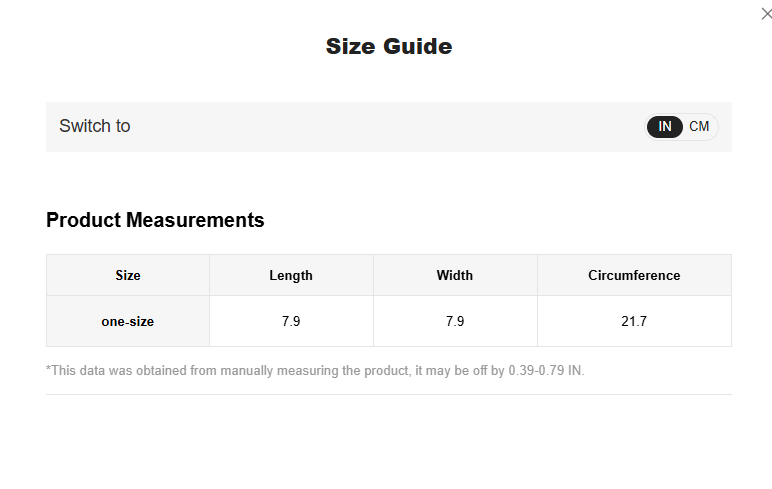Click the asterisk starting the measurement footnote
The image size is (772, 489).
pos(49,369)
